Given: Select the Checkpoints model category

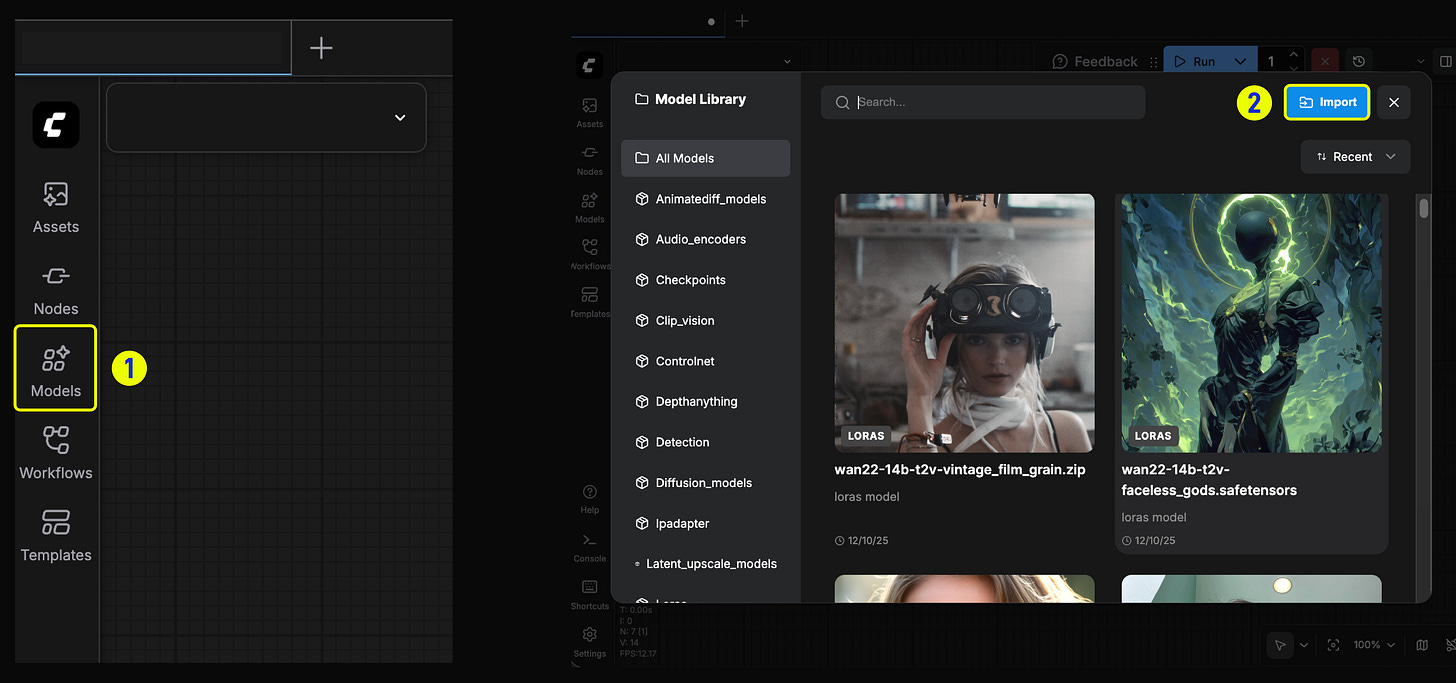Looking at the screenshot, I should pyautogui.click(x=690, y=280).
